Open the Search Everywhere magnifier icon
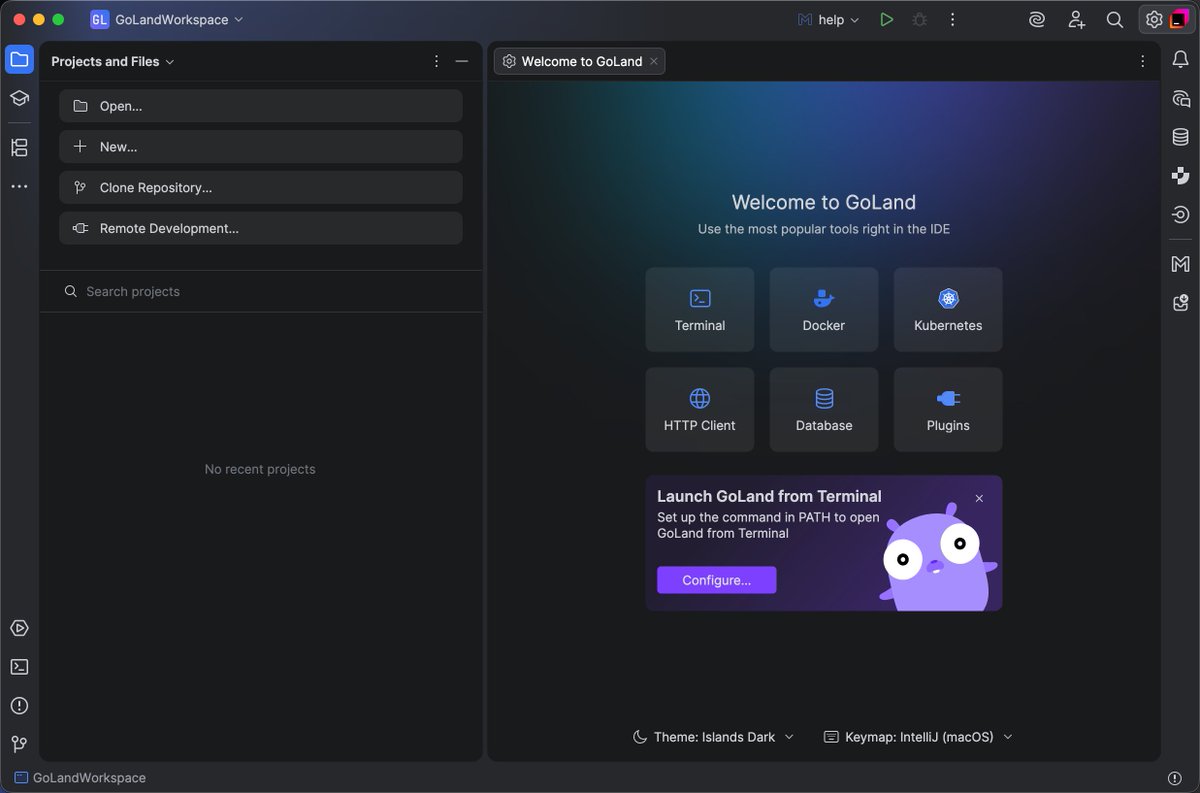Image resolution: width=1200 pixels, height=793 pixels. click(1115, 19)
